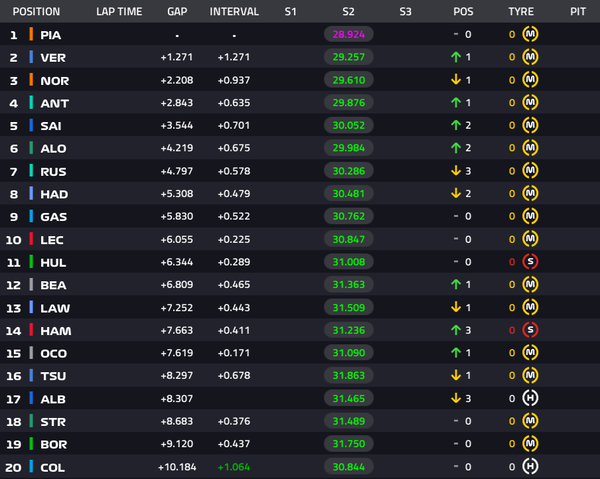Click HAM's red soft tyre icon
Screen dimensions: 600x479
click(x=530, y=330)
